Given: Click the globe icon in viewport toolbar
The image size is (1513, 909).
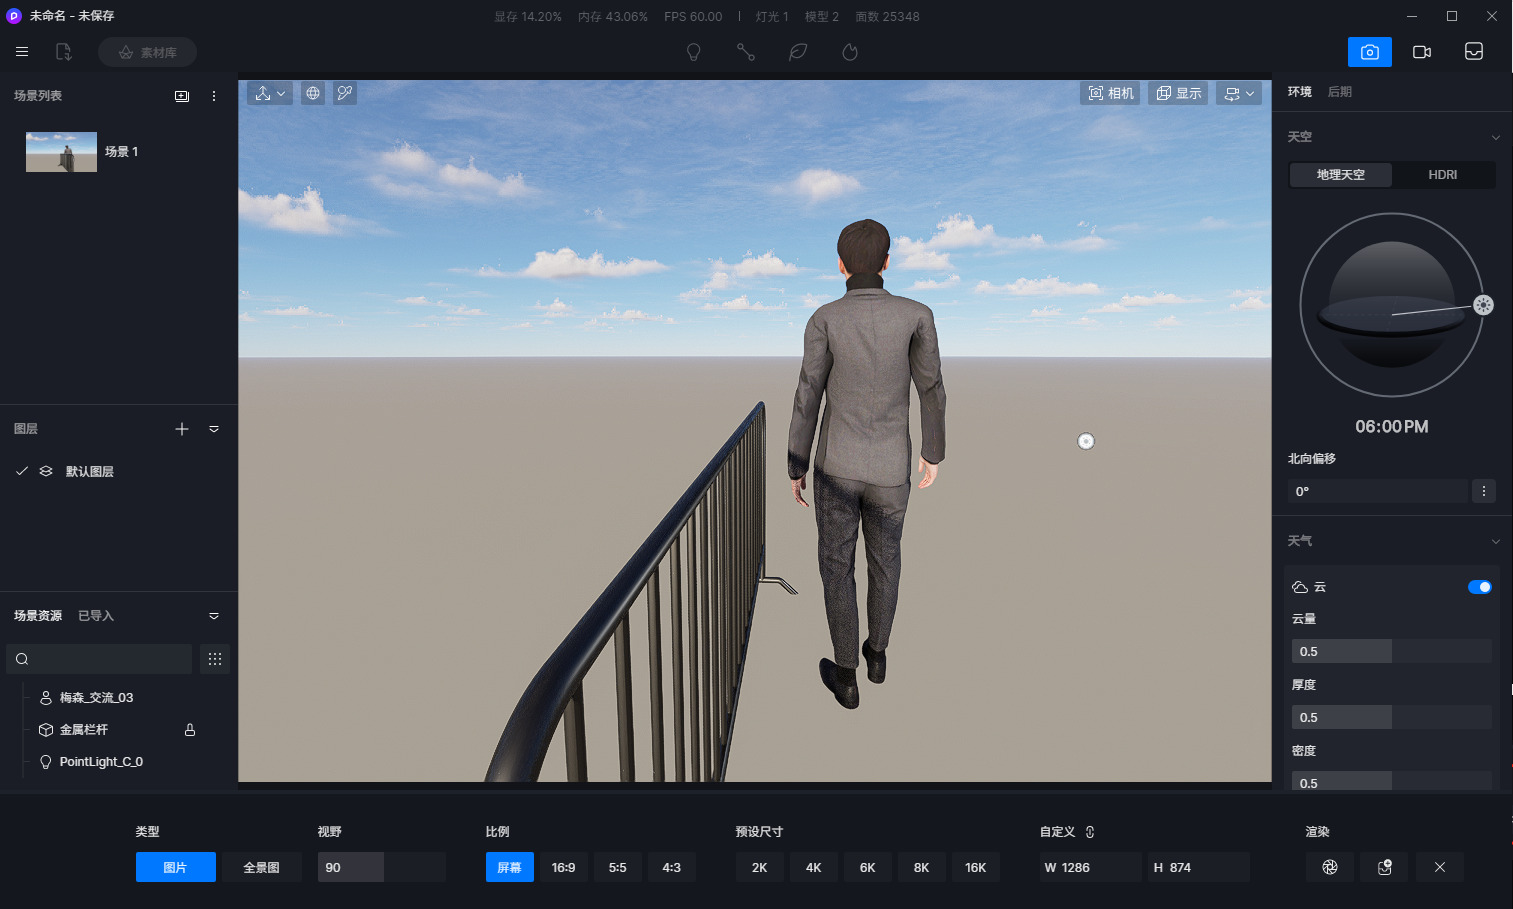Looking at the screenshot, I should (313, 93).
